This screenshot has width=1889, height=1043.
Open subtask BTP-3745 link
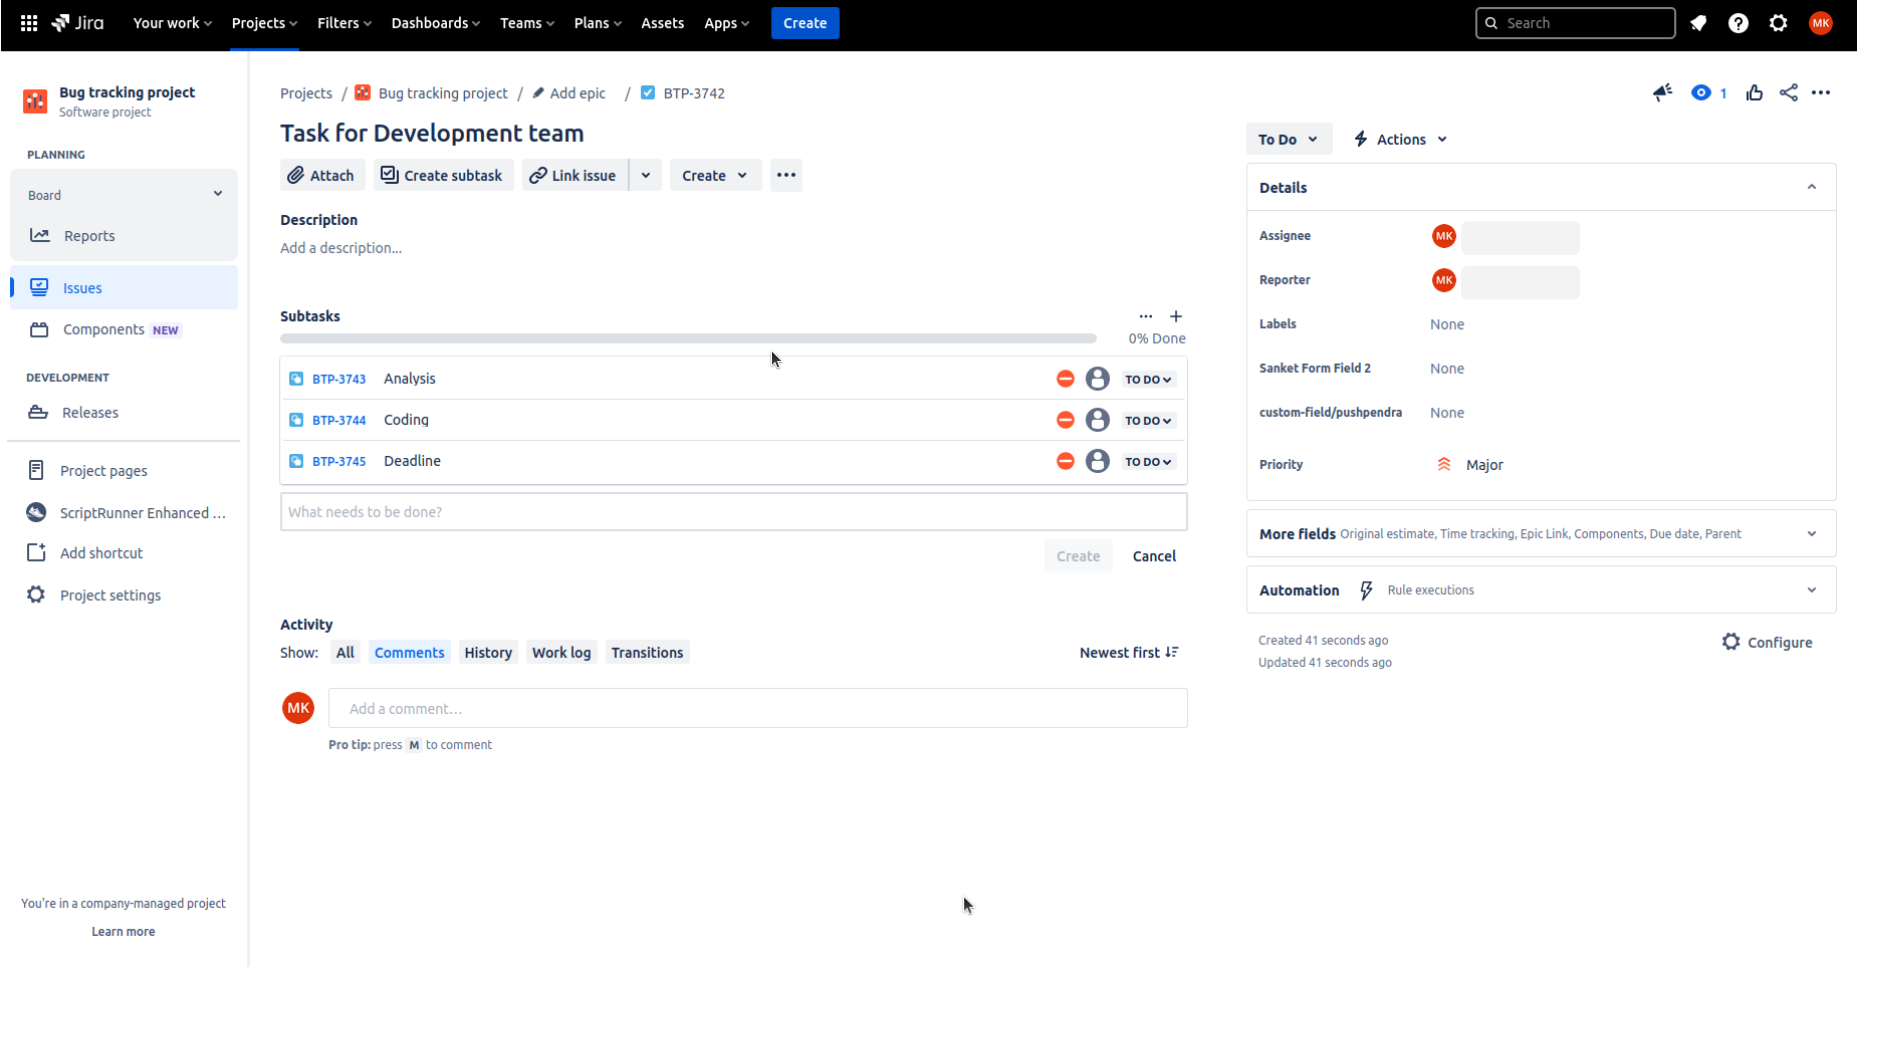pos(338,461)
